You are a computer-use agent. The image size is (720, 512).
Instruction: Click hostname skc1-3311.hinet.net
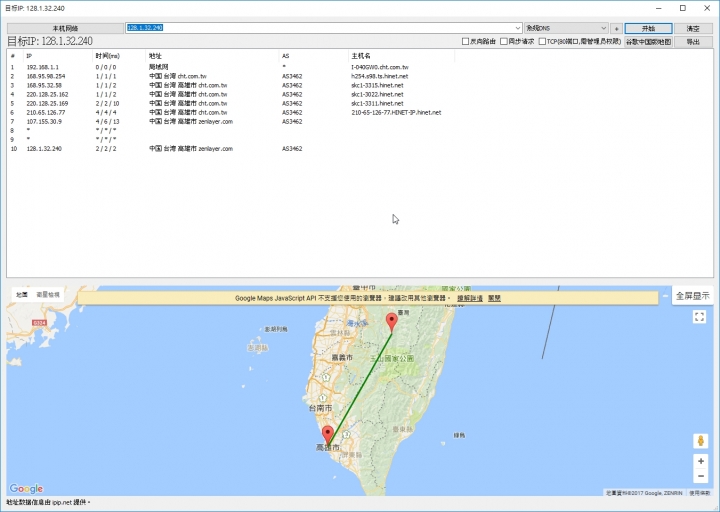pyautogui.click(x=377, y=103)
